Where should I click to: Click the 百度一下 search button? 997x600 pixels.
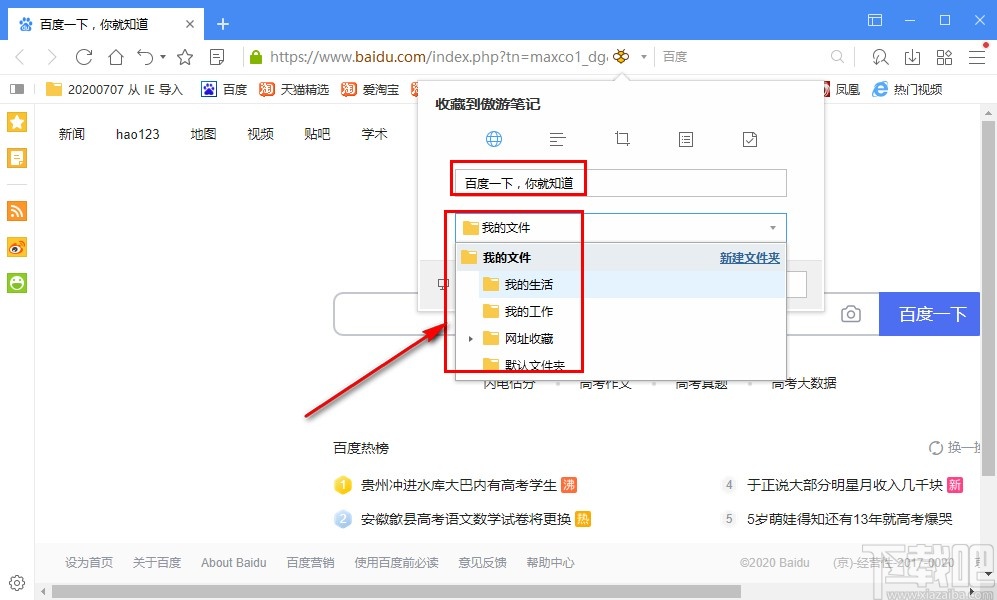tap(930, 314)
